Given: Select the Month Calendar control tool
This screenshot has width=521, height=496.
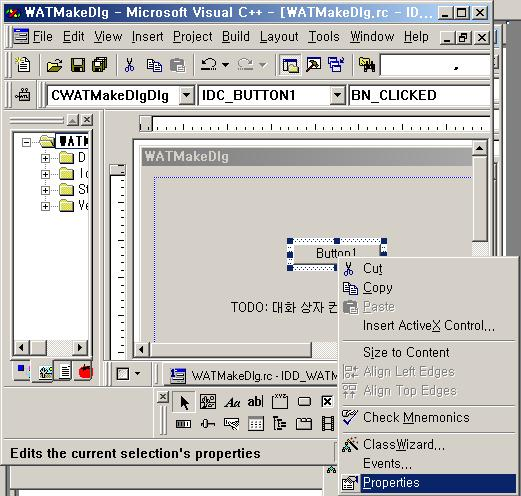Looking at the screenshot, I should [256, 424].
